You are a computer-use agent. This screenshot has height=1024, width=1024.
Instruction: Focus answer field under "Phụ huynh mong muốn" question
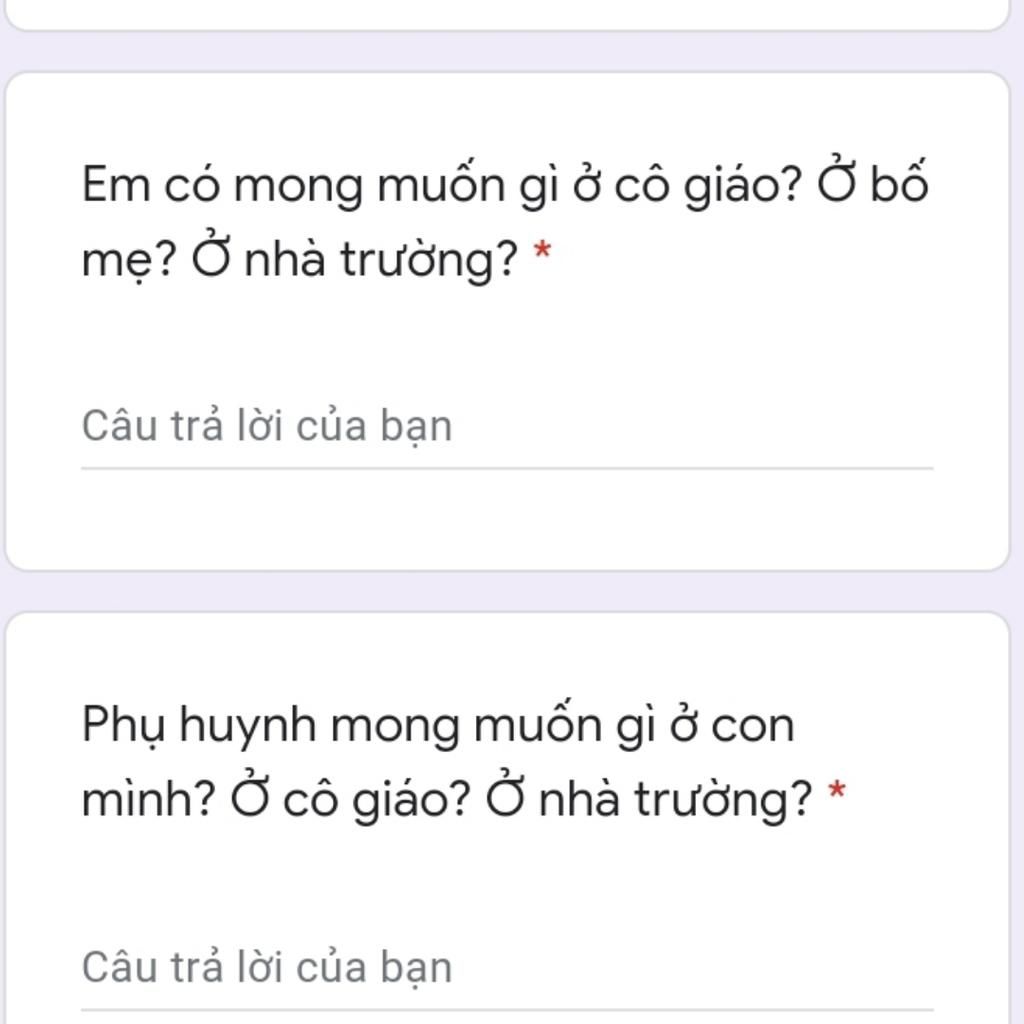pyautogui.click(x=506, y=968)
